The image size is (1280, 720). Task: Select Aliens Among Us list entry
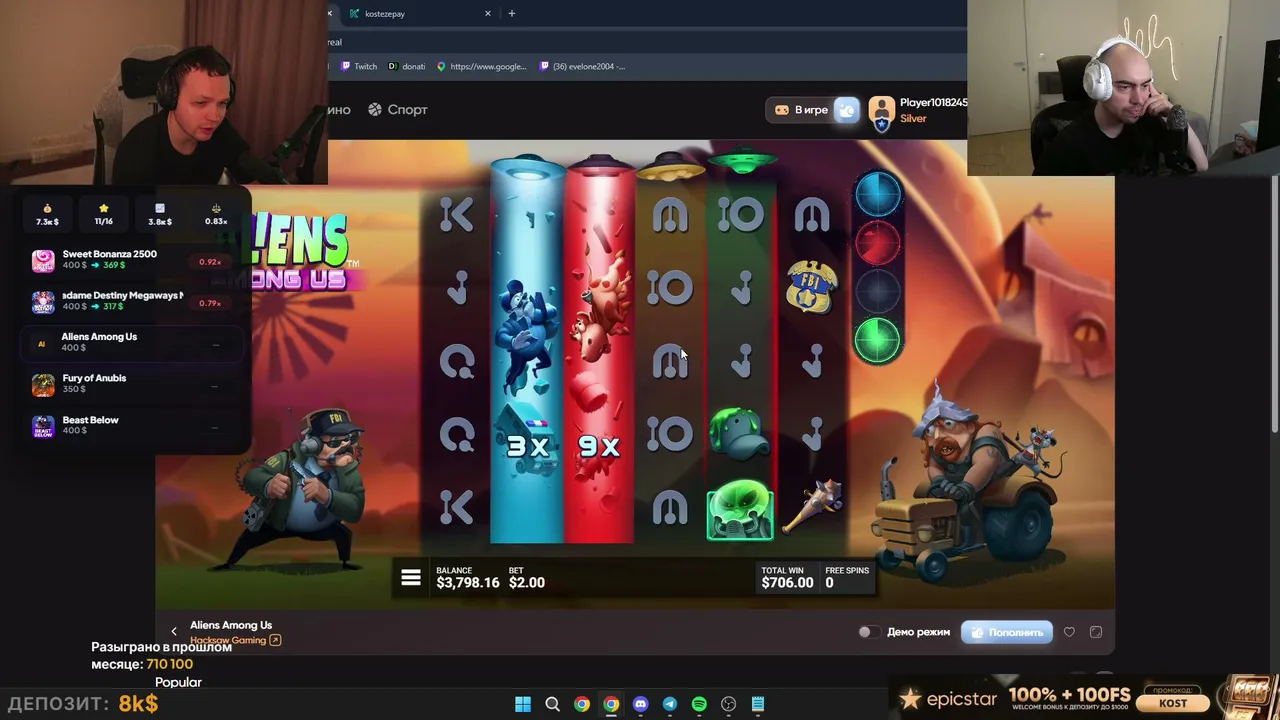click(x=130, y=343)
